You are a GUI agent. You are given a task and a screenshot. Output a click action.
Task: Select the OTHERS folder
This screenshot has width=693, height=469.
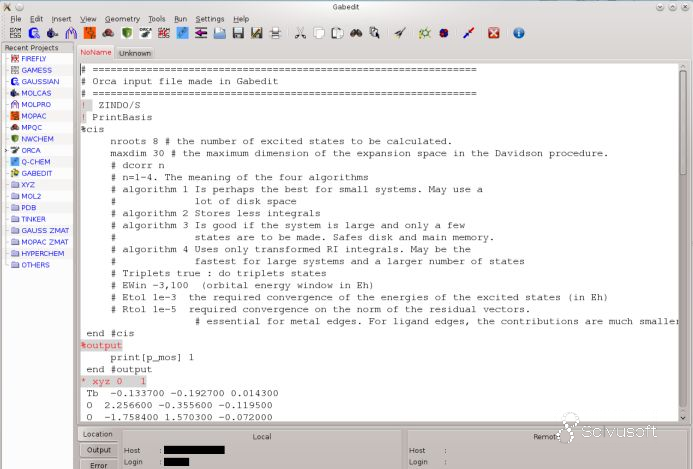tap(35, 265)
